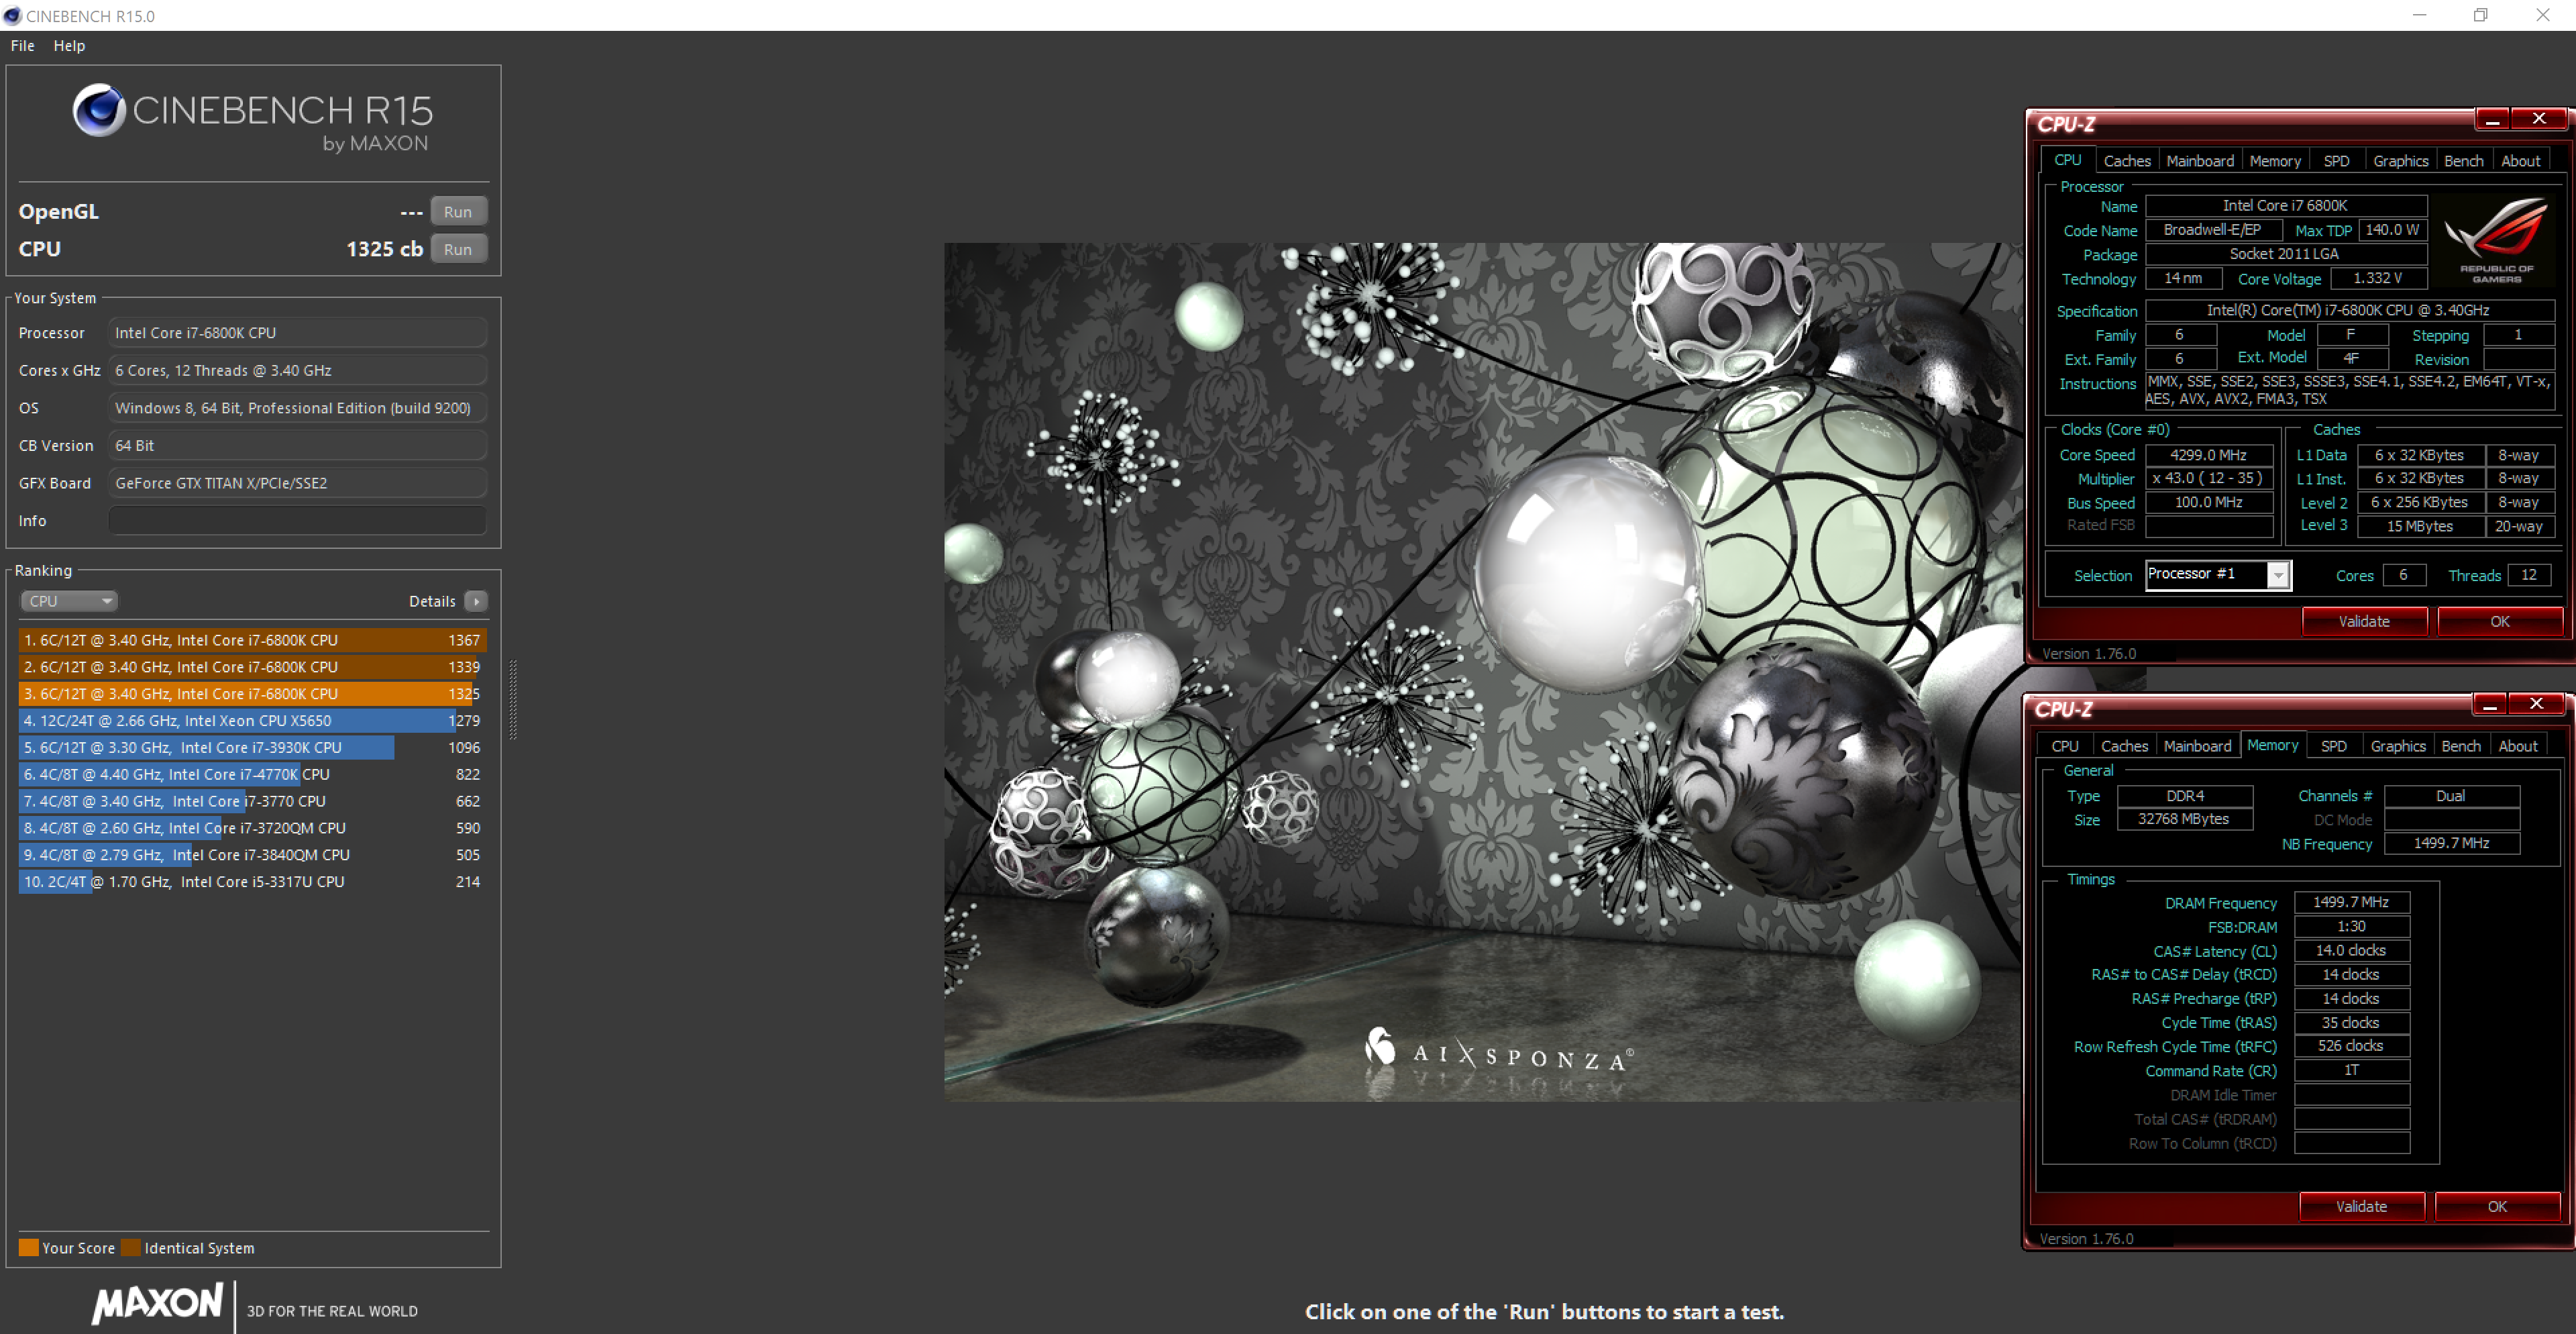2576x1334 pixels.
Task: Open the Help menu
Action: (69, 46)
